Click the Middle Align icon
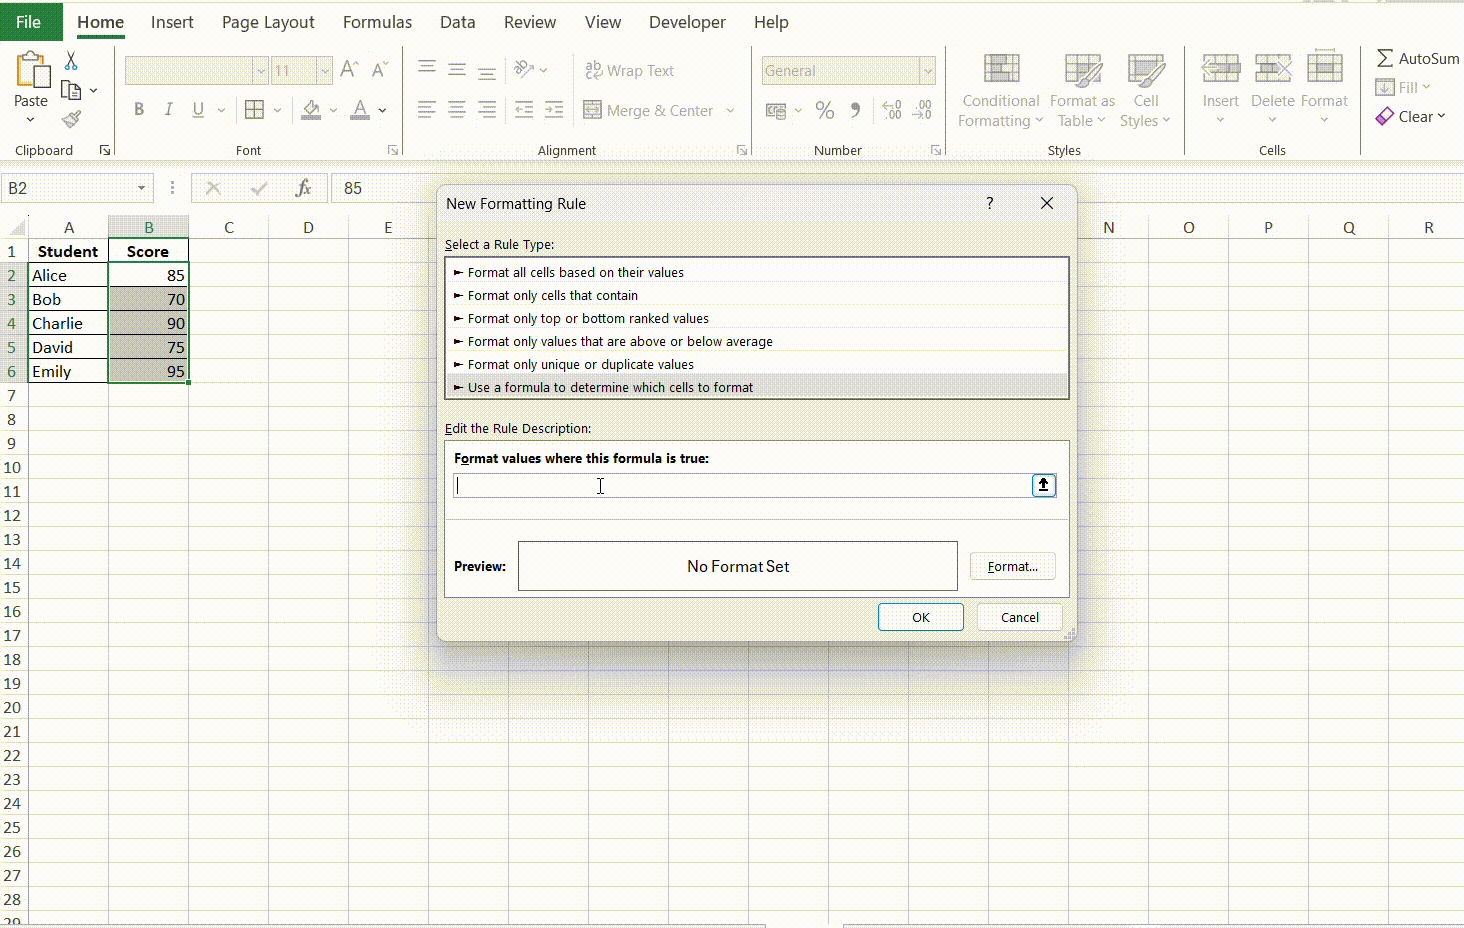The image size is (1464, 928). point(457,69)
